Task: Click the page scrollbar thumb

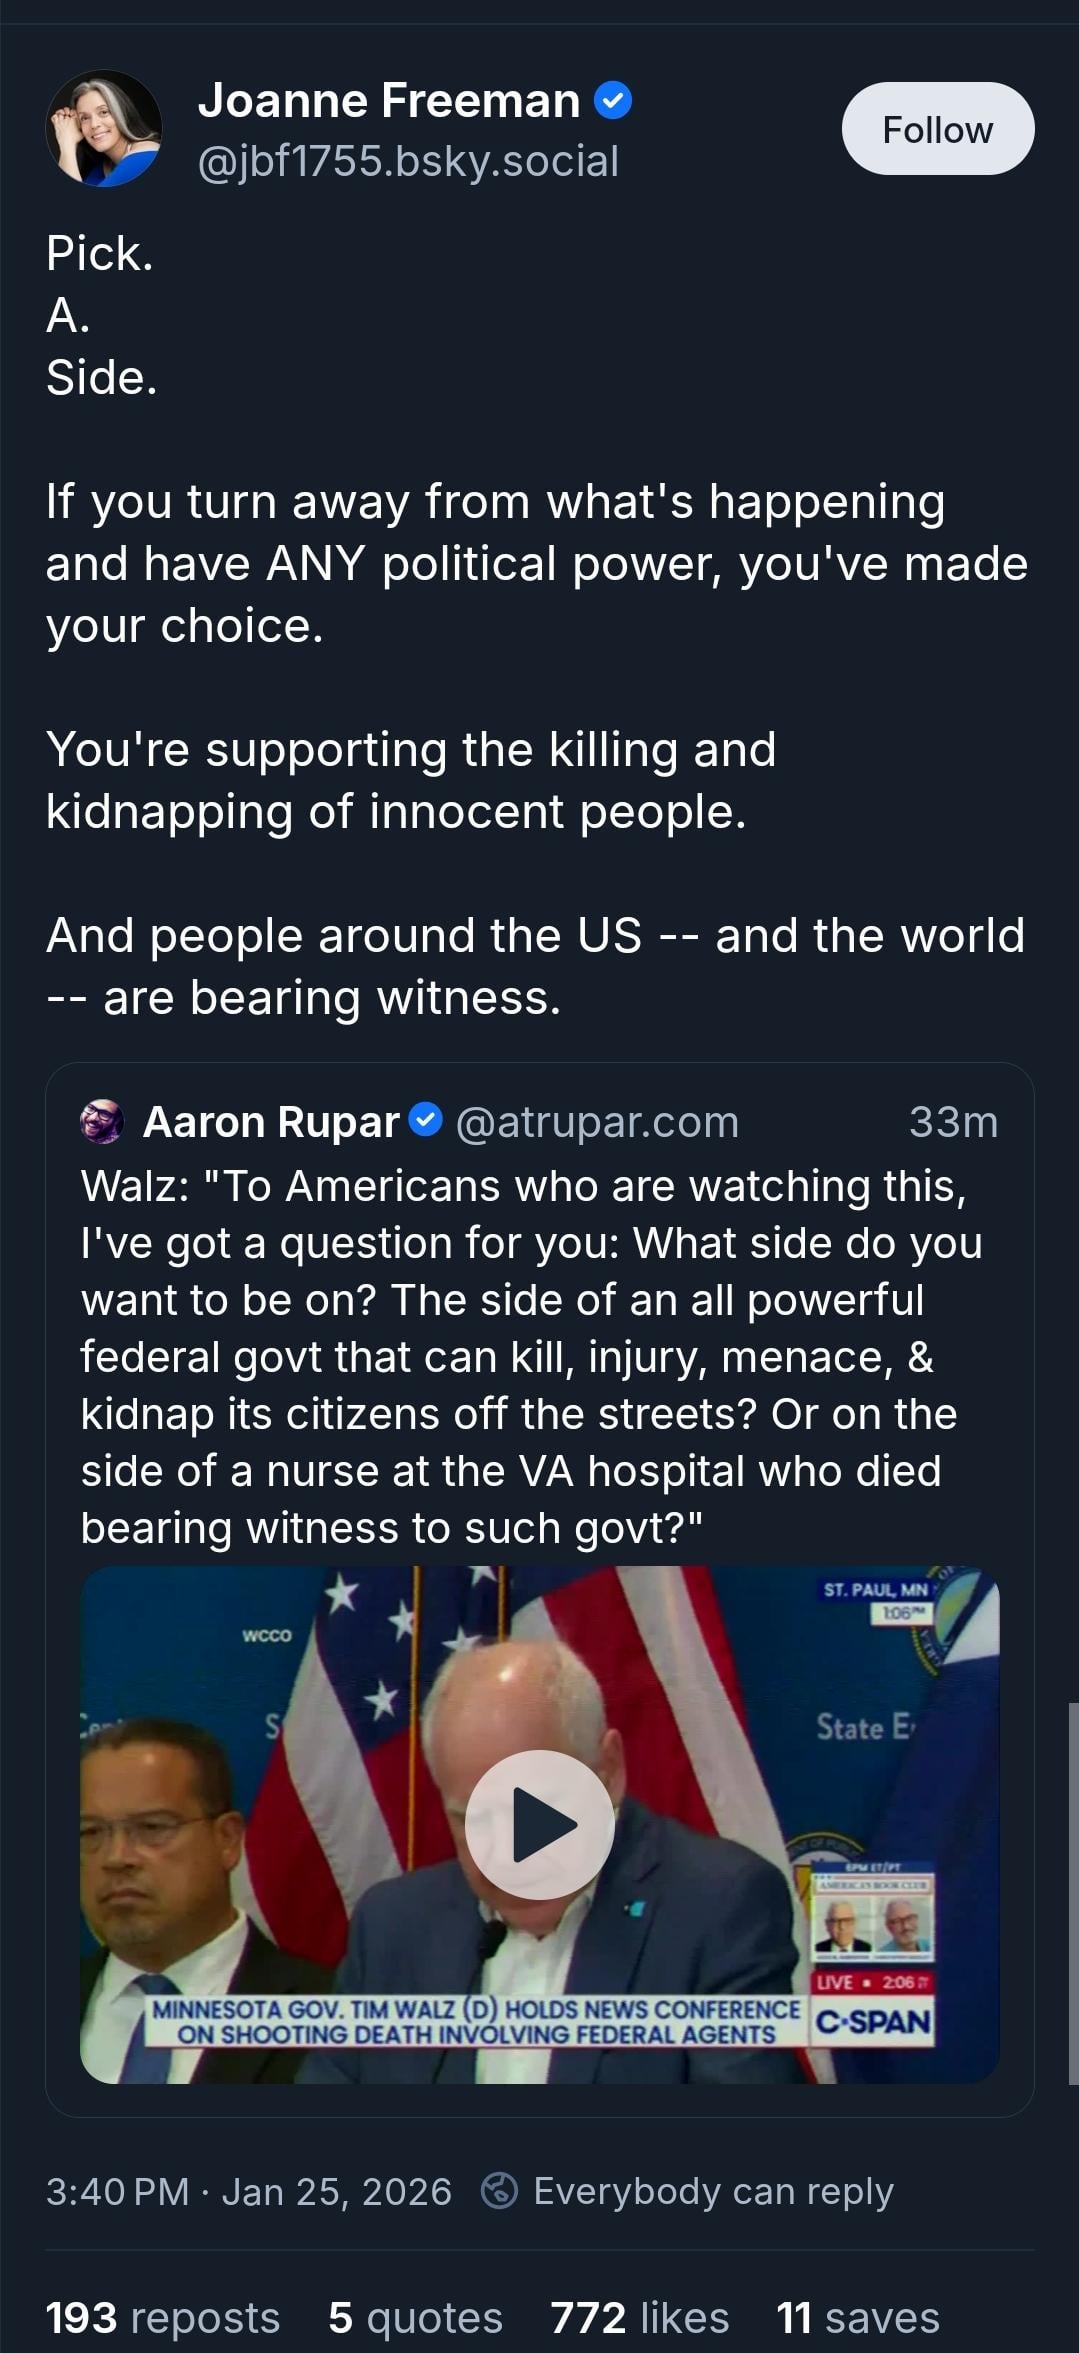Action: (1073, 1894)
